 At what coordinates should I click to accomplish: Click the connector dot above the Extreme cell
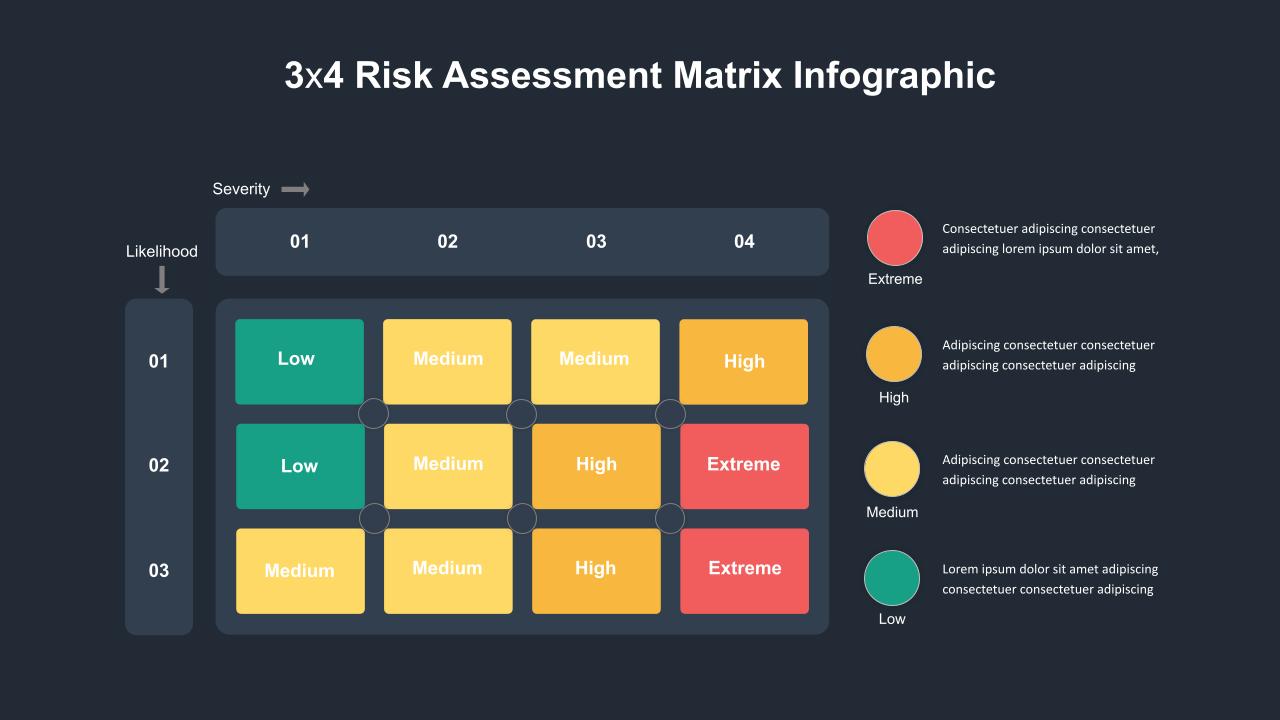point(670,413)
